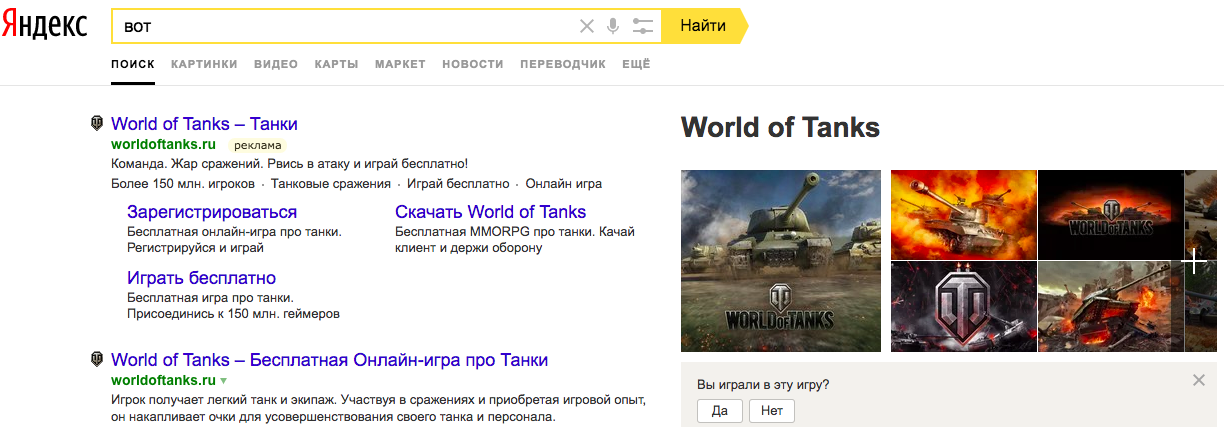Go to the МАРКЕТ tab
The image size is (1224, 427).
400,64
